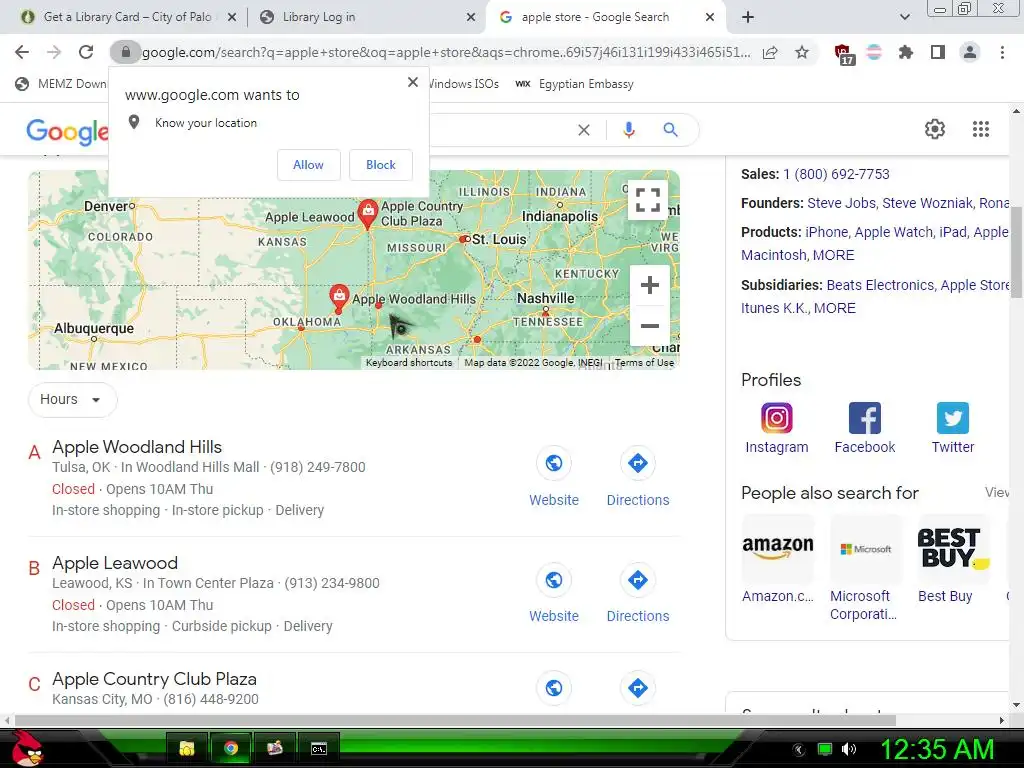This screenshot has height=768, width=1024.
Task: Open Google quick settings gear
Action: click(x=935, y=129)
